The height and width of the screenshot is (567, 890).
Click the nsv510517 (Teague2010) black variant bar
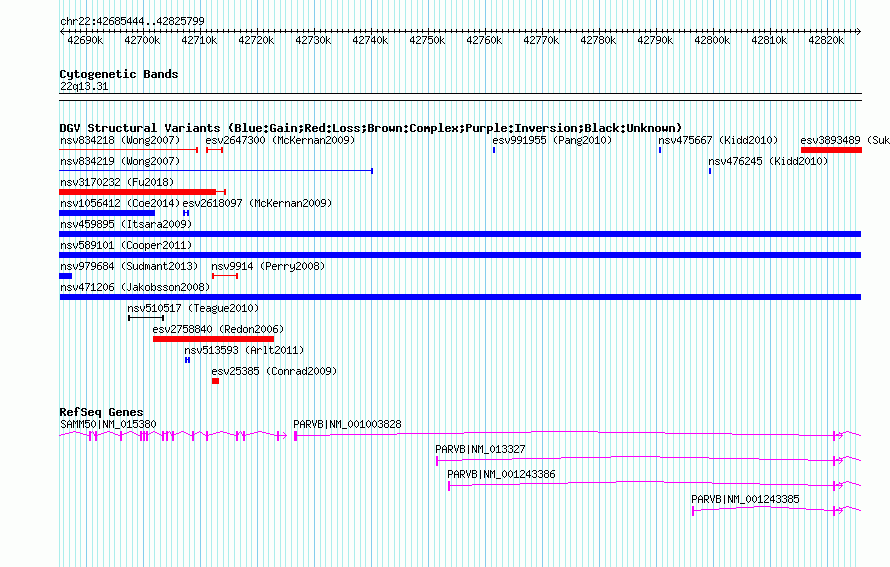pos(146,318)
